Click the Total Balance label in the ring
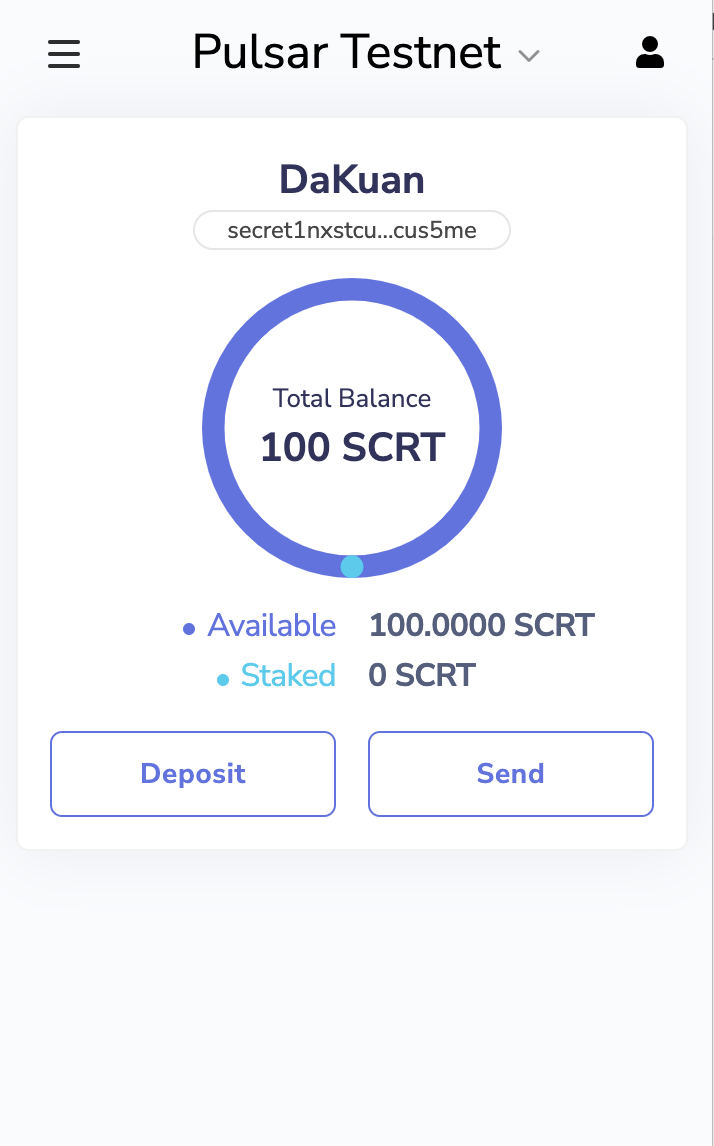714x1146 pixels. click(352, 398)
